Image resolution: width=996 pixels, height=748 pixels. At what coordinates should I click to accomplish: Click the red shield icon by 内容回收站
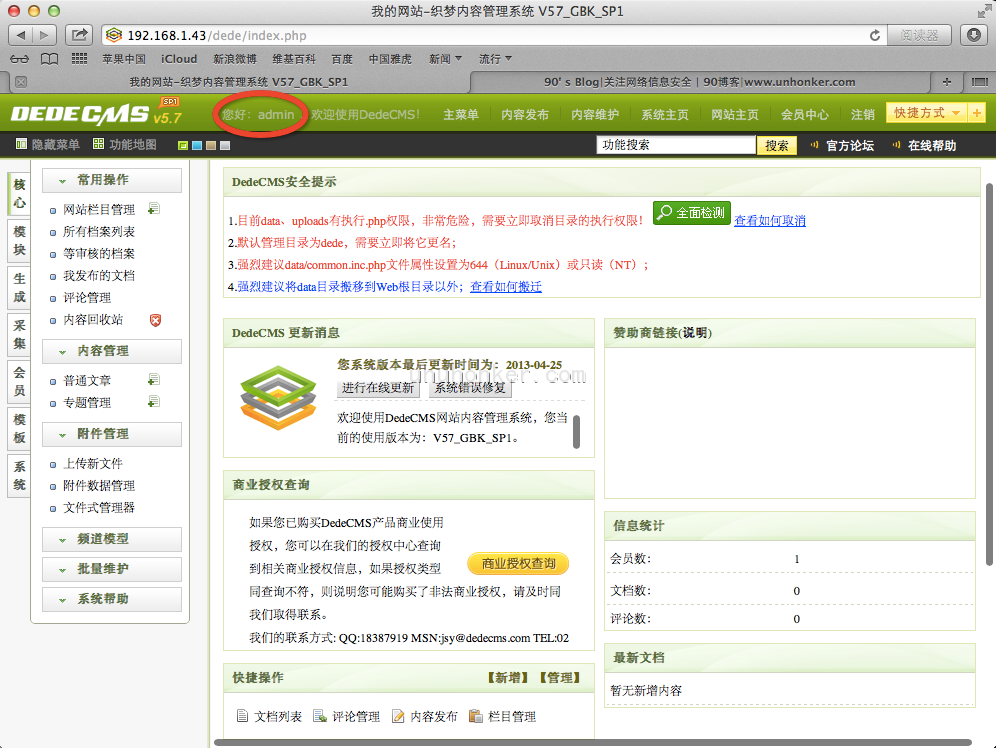[155, 320]
